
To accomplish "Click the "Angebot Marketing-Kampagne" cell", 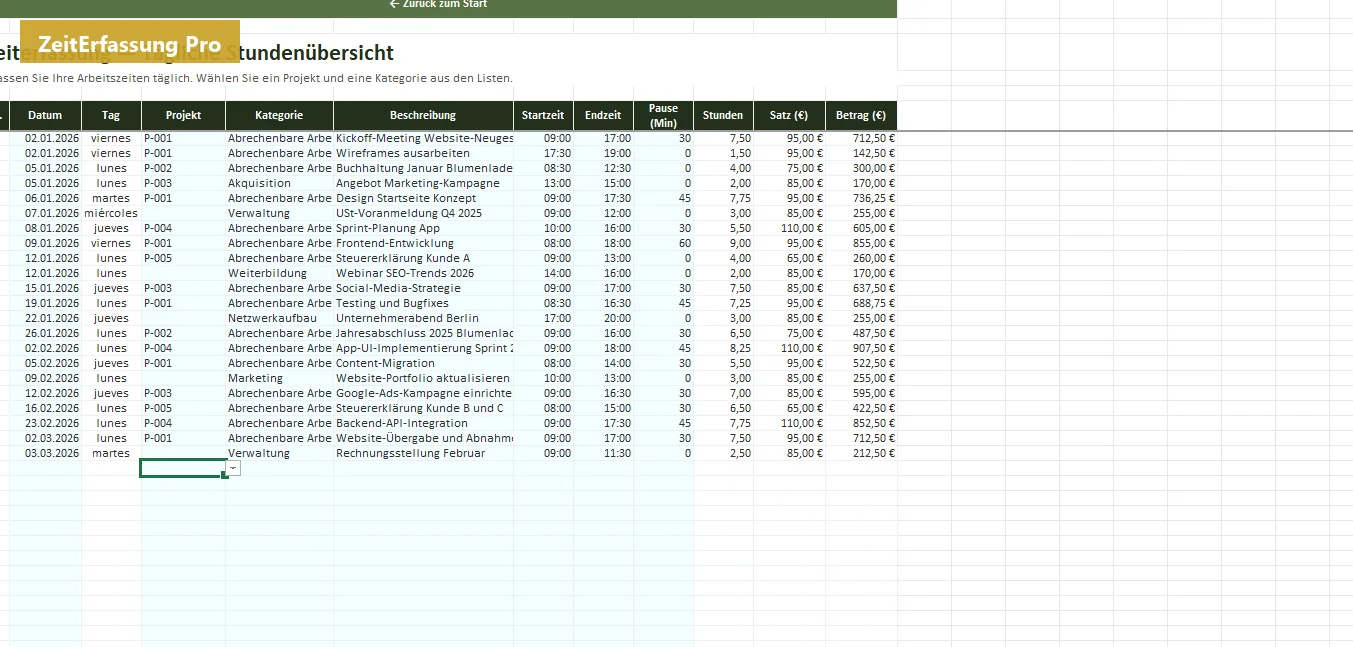I will coord(423,183).
